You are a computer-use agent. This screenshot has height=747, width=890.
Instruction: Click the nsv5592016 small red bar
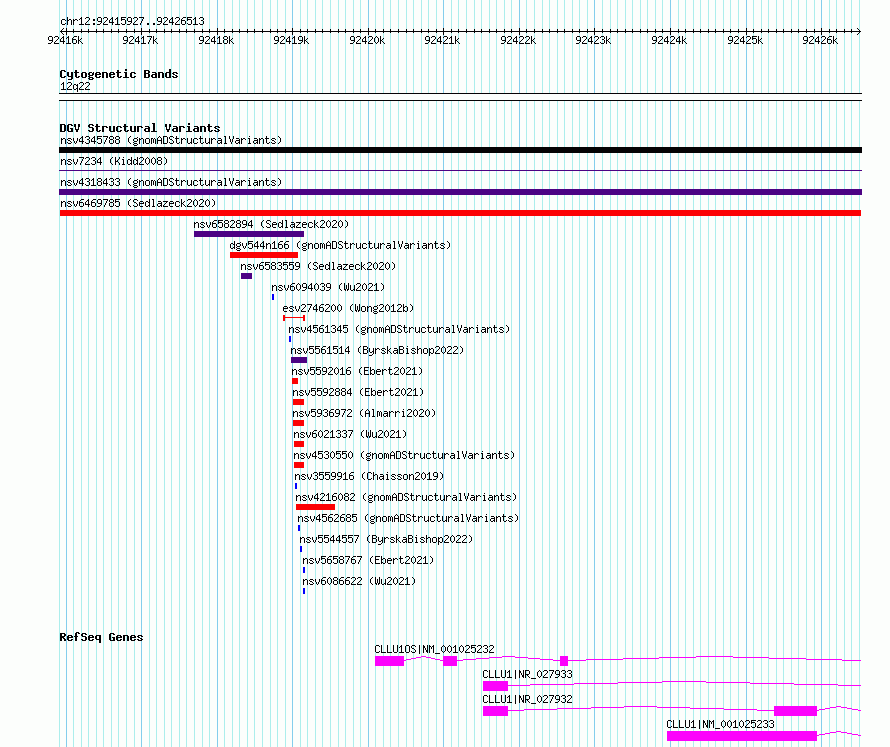pyautogui.click(x=295, y=381)
